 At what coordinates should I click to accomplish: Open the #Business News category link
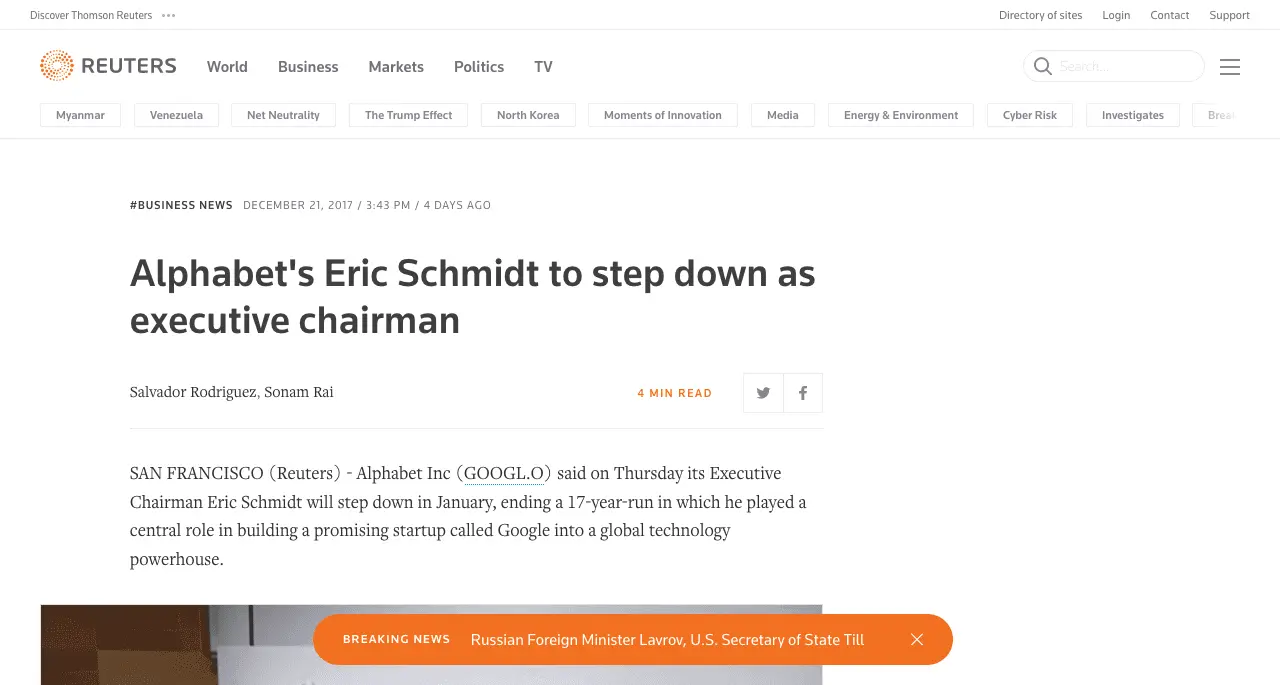point(181,205)
